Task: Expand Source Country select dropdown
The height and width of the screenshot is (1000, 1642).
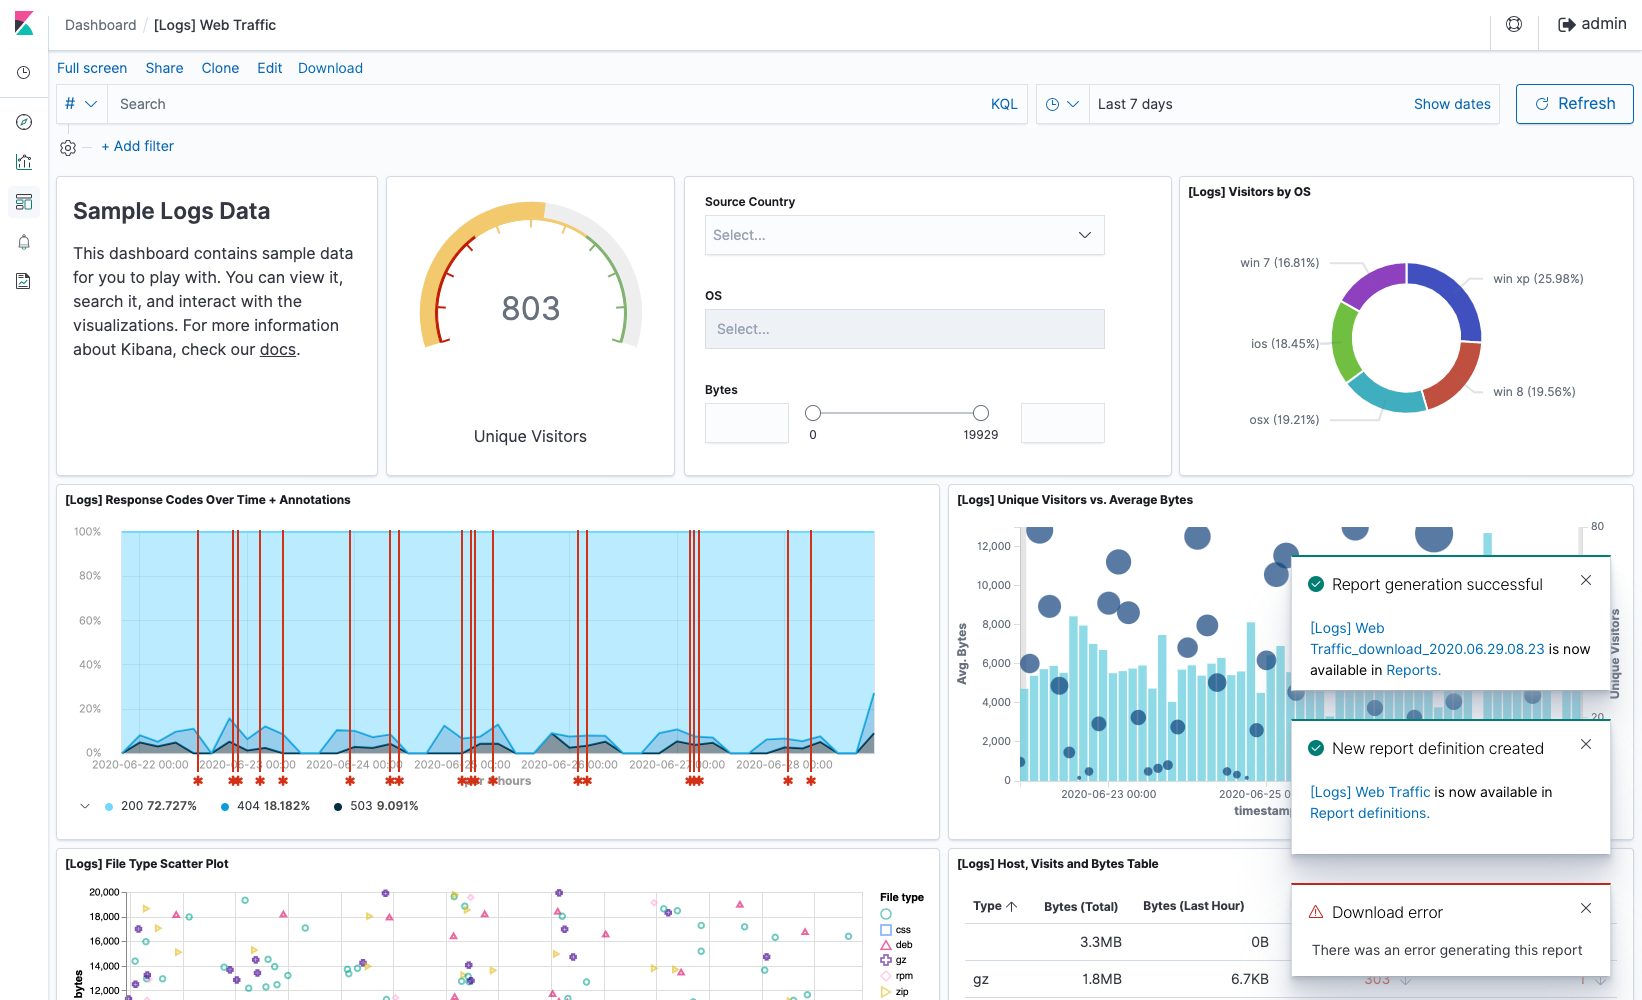Action: point(905,235)
